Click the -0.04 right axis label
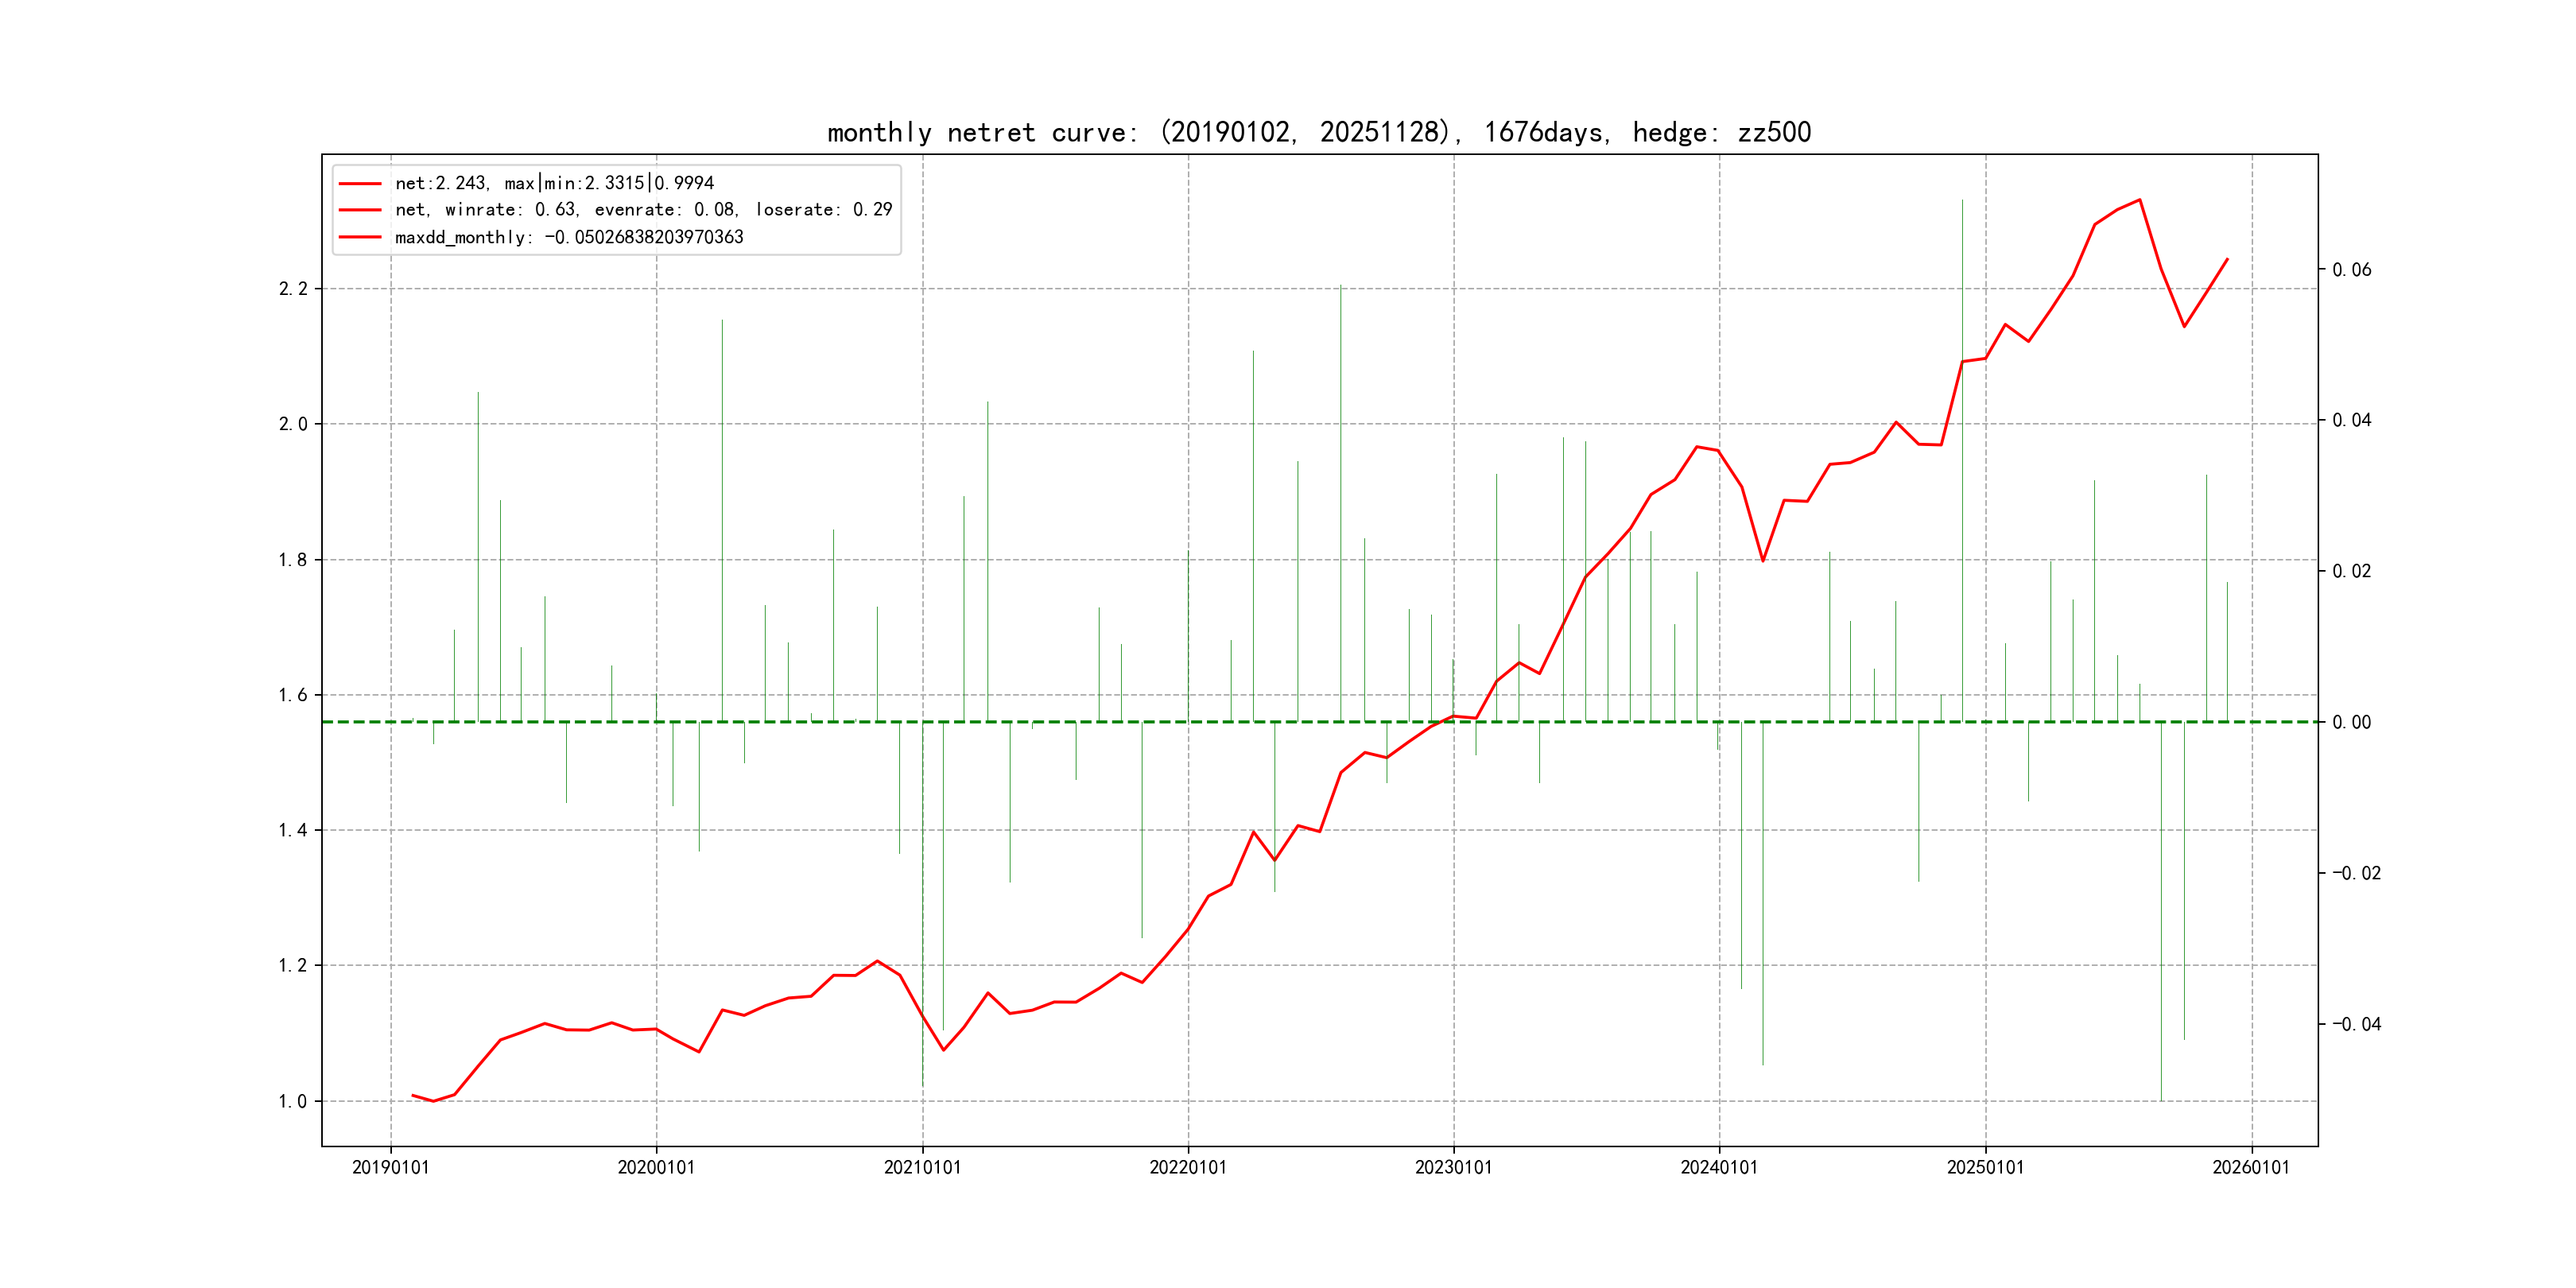2576x1288 pixels. 2356,1024
